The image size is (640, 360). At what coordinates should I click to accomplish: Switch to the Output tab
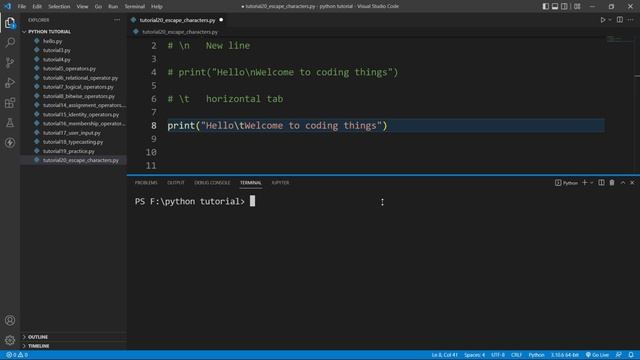(176, 182)
